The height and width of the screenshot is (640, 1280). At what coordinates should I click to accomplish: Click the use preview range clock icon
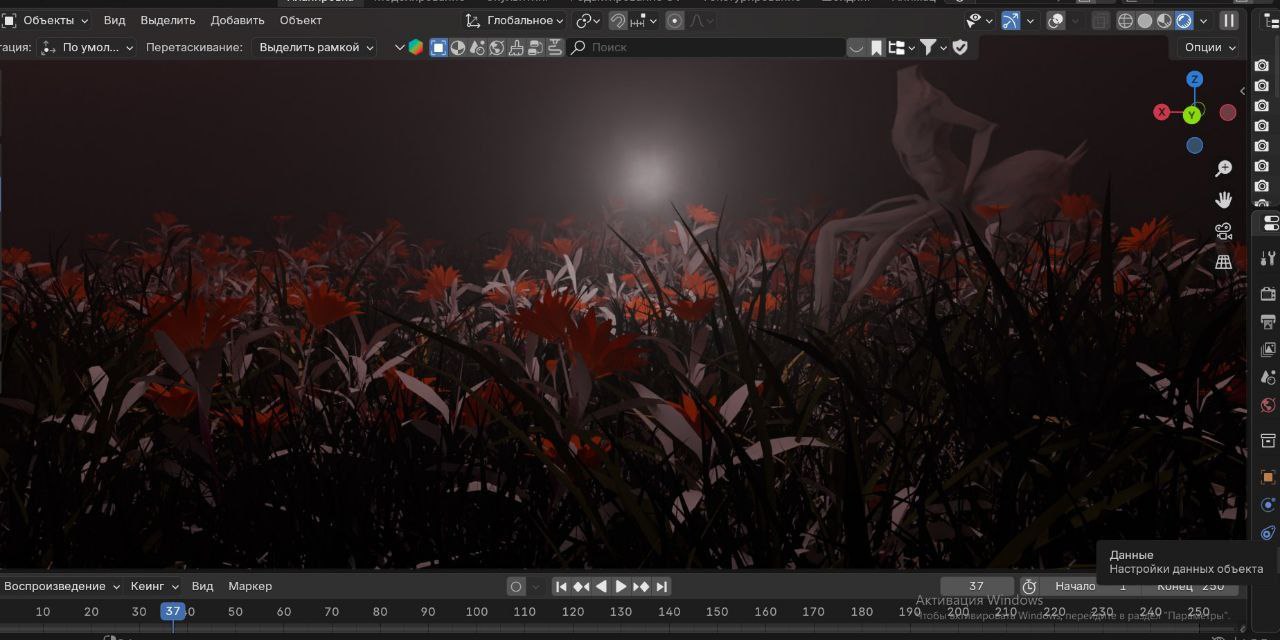(1029, 586)
